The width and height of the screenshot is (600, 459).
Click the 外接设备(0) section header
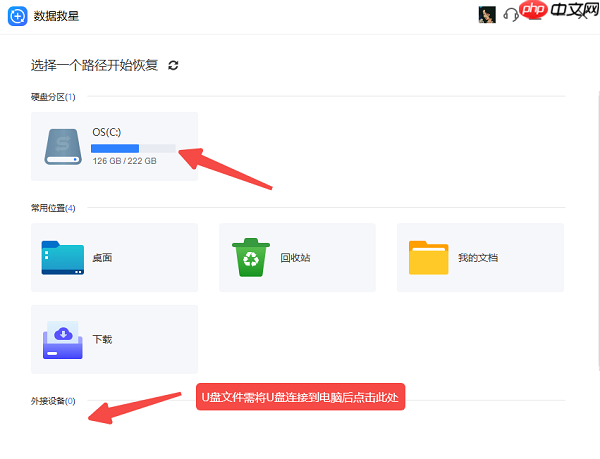pos(53,401)
